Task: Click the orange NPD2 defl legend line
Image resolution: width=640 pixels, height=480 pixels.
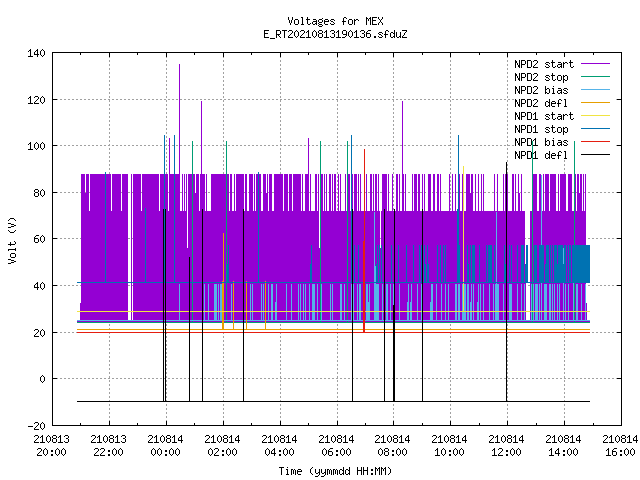Action: click(595, 103)
